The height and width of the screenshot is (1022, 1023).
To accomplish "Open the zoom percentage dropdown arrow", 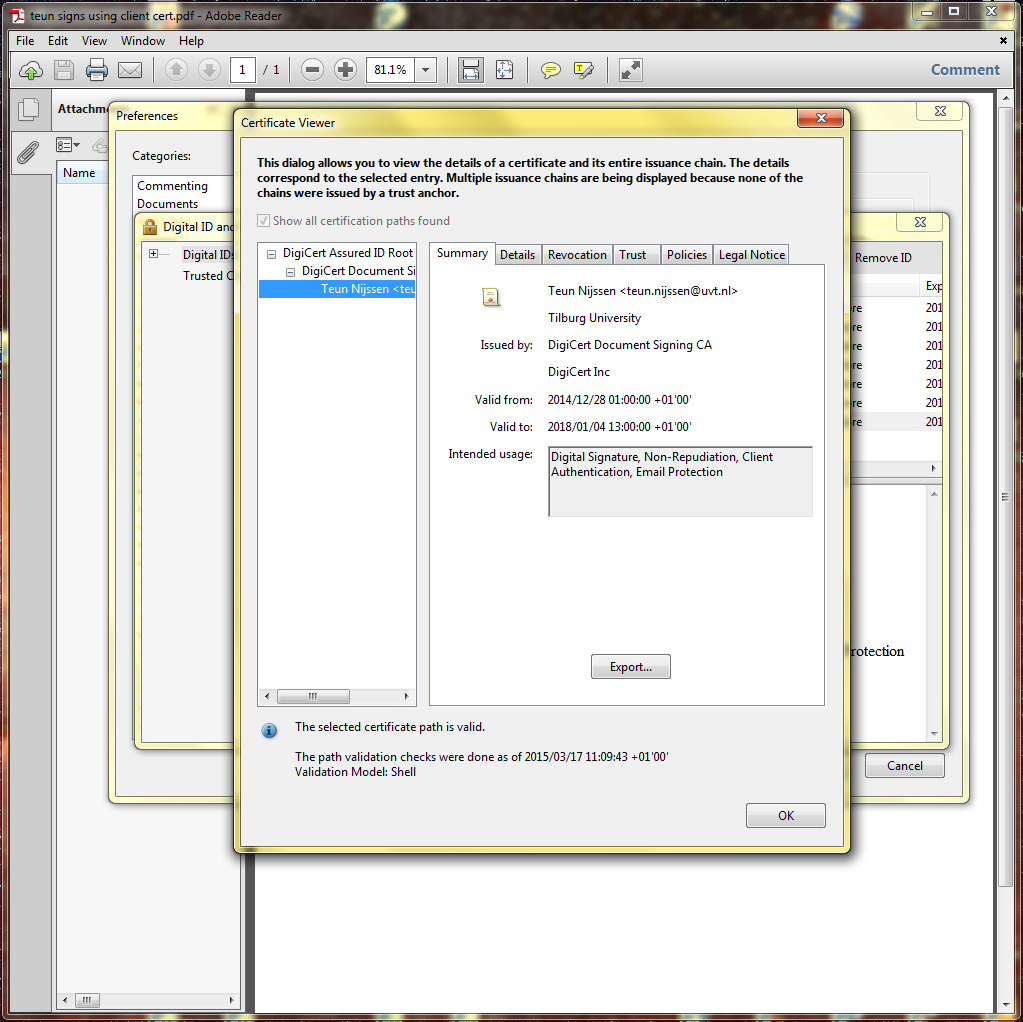I will (x=426, y=70).
